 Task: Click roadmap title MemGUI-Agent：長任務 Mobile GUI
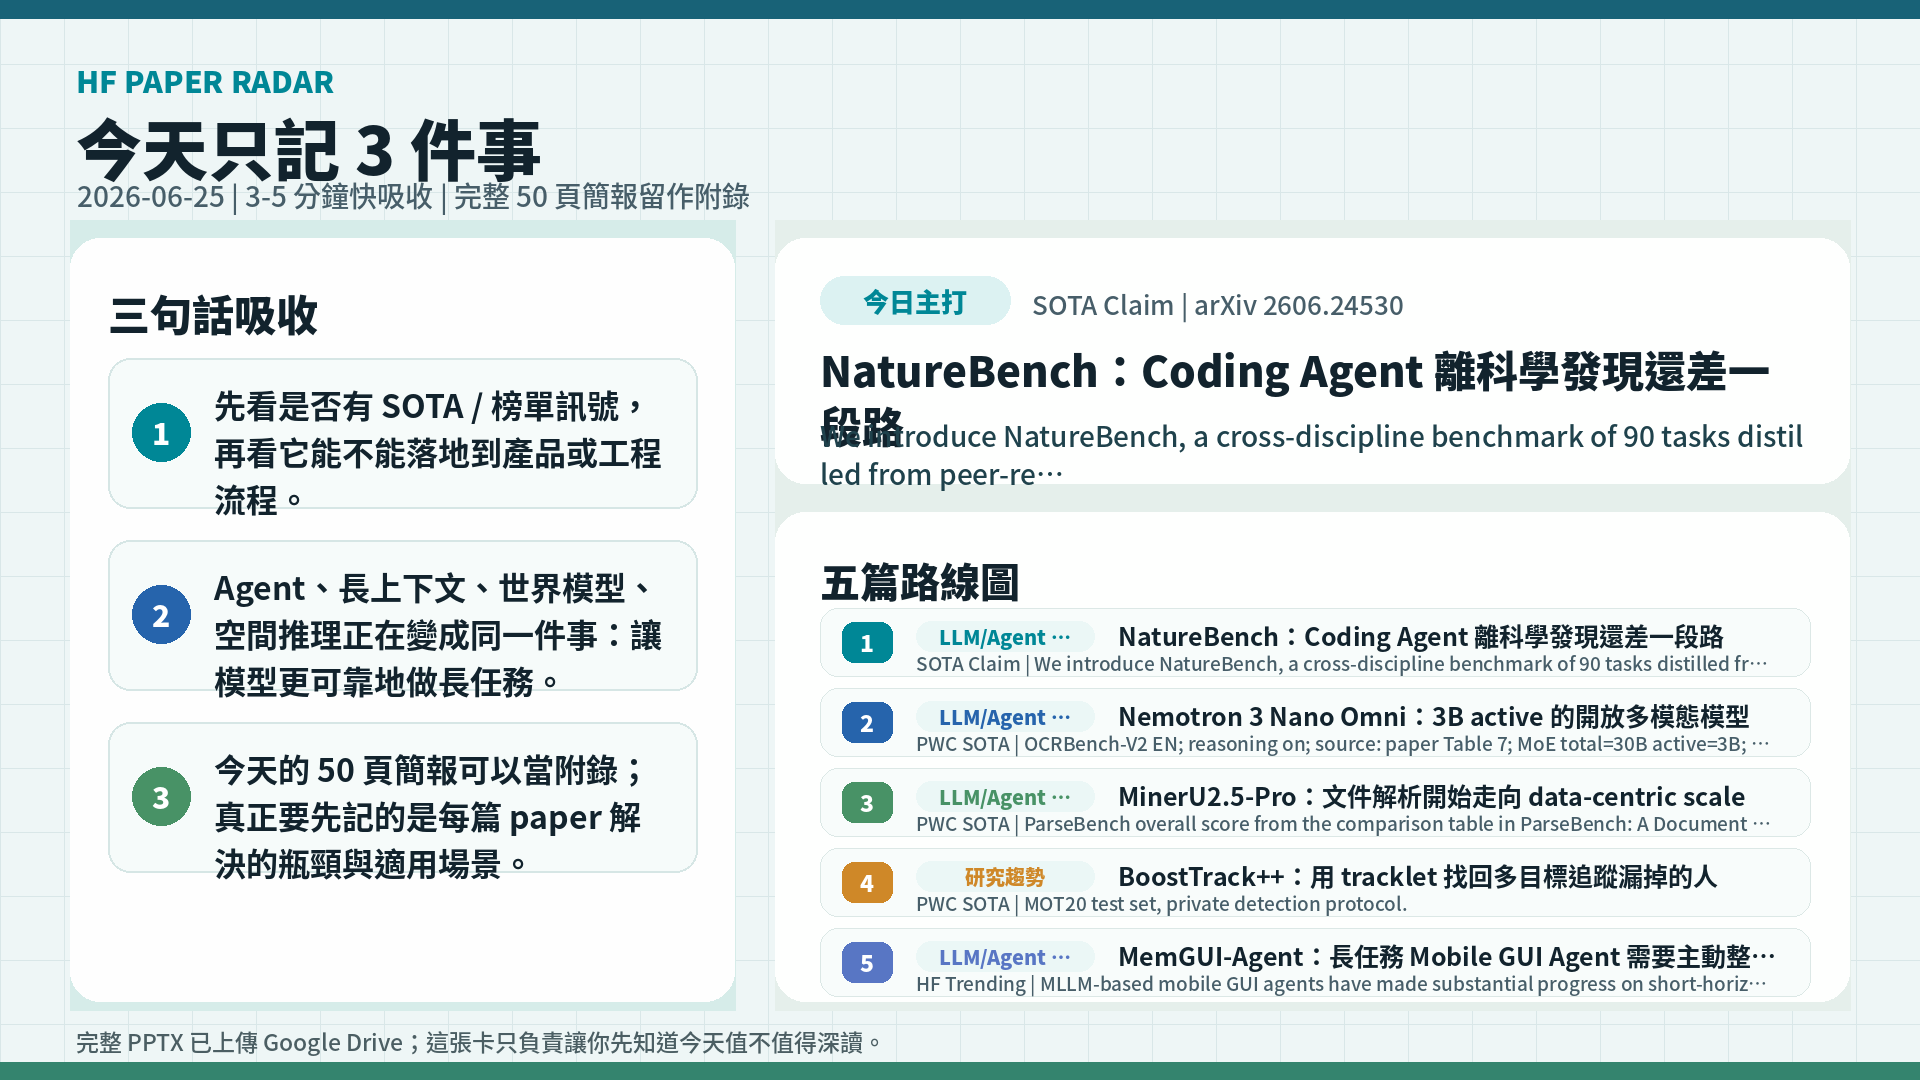1447,957
